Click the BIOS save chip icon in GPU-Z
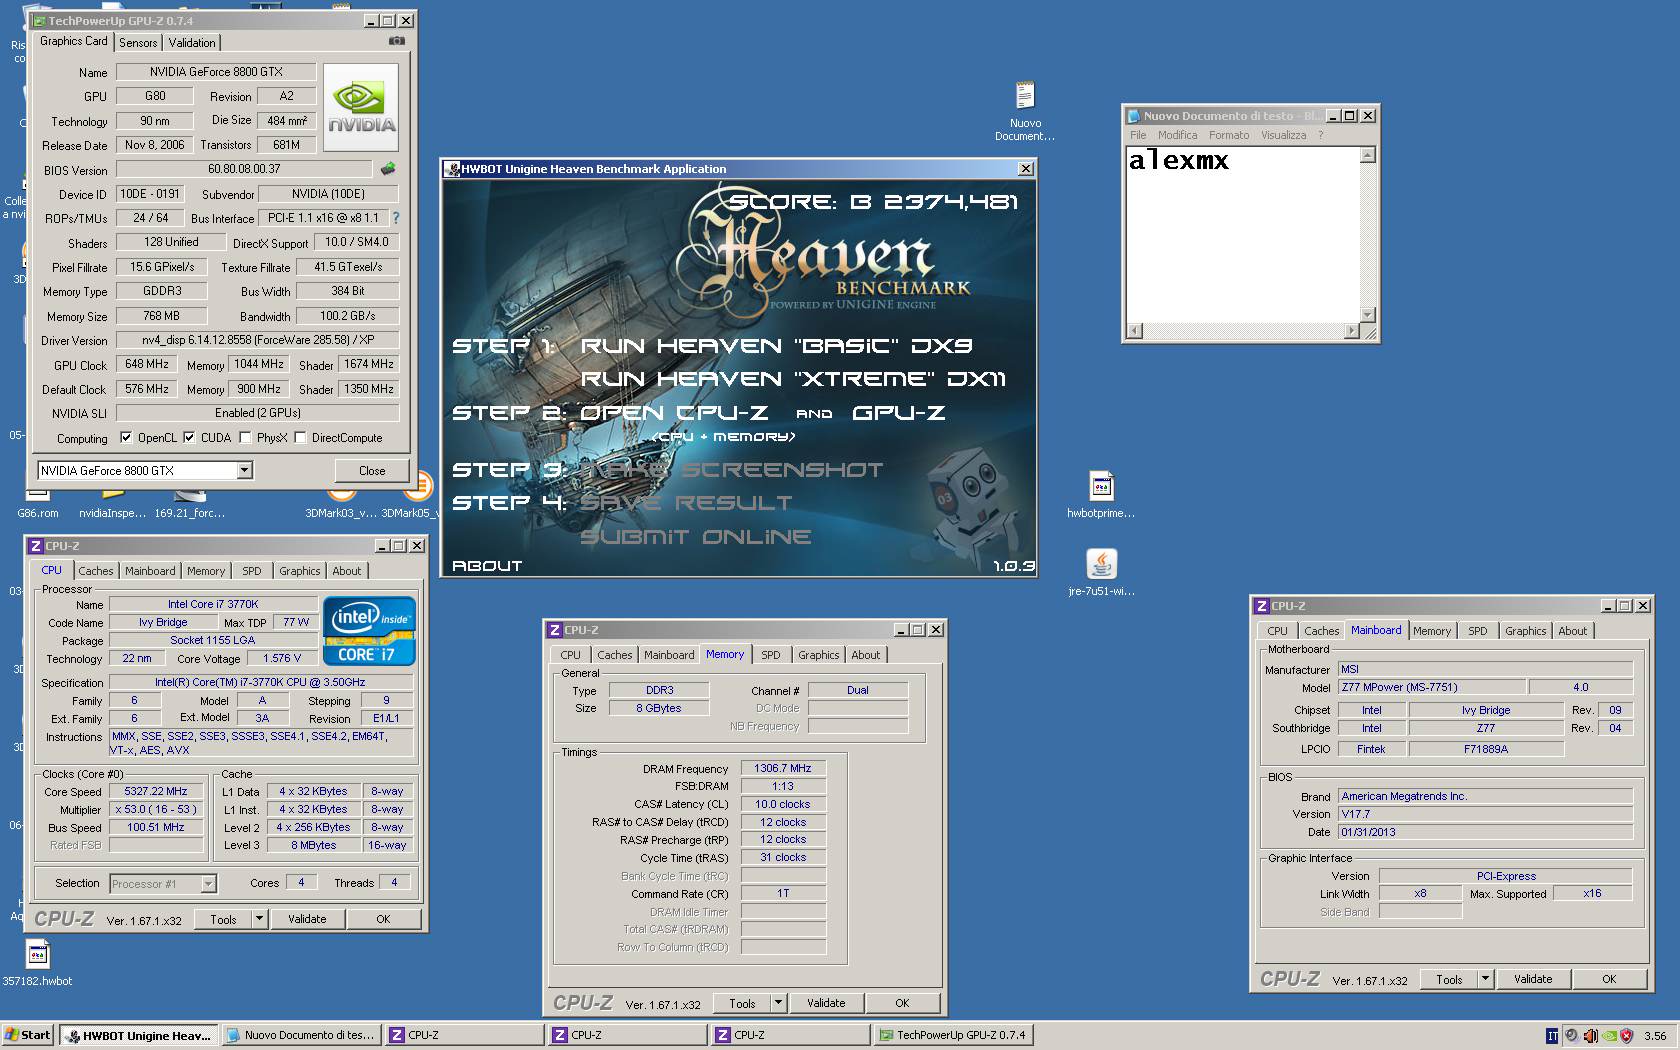 [x=388, y=169]
